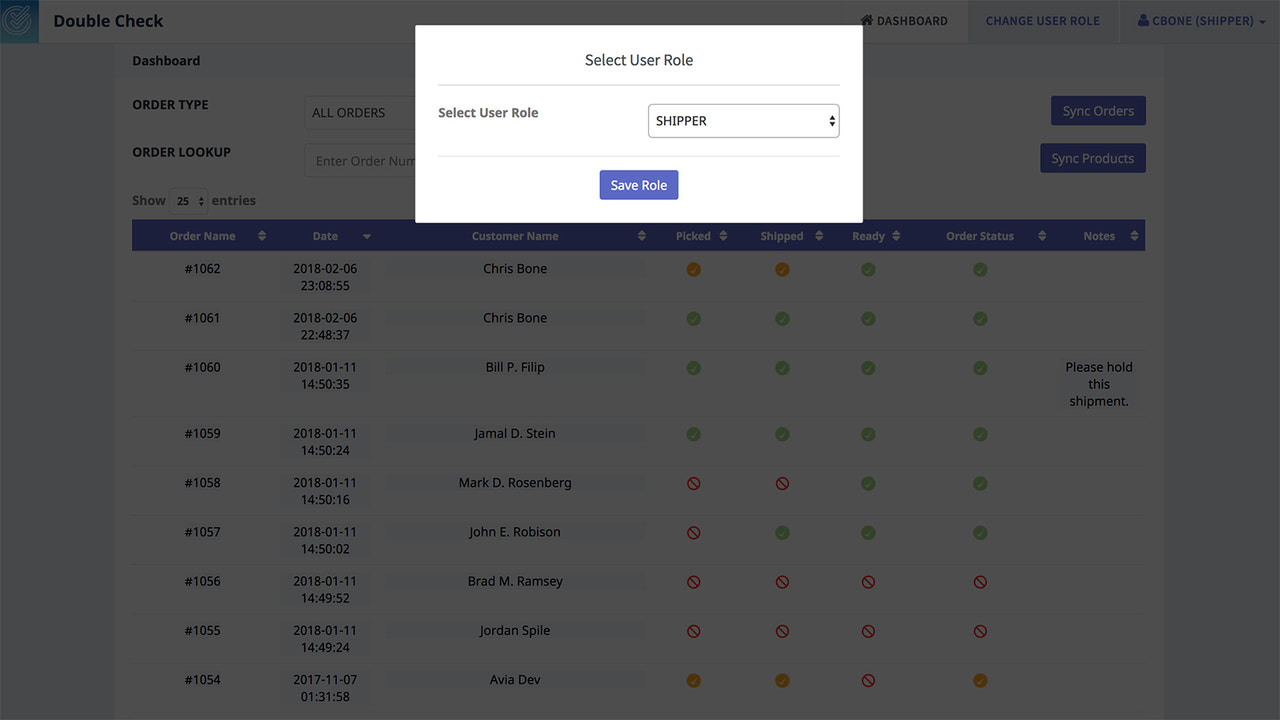Click the red Shipped icon for order #1056
Screen dimensions: 1280x720
click(x=781, y=581)
